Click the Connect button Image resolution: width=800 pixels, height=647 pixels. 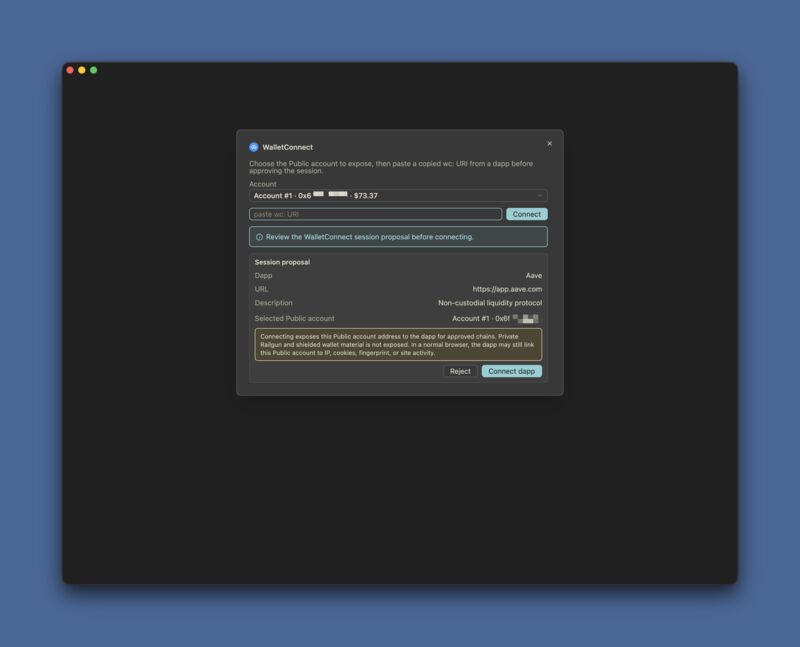tap(527, 214)
